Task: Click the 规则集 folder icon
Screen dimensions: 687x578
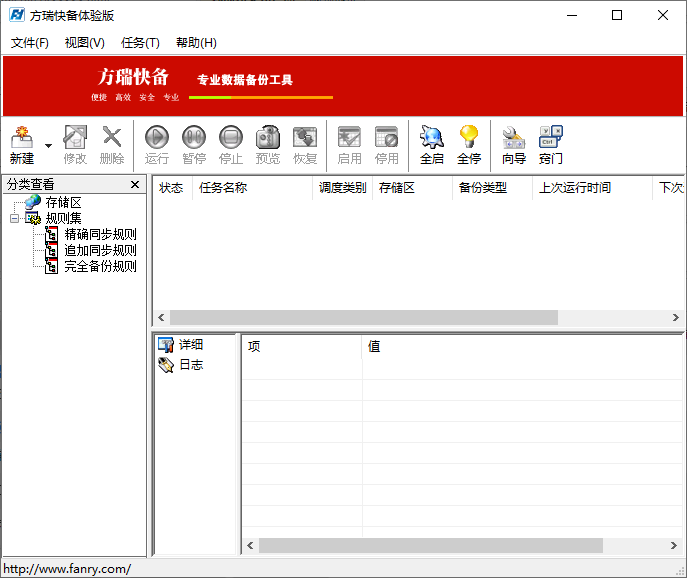Action: (33, 218)
